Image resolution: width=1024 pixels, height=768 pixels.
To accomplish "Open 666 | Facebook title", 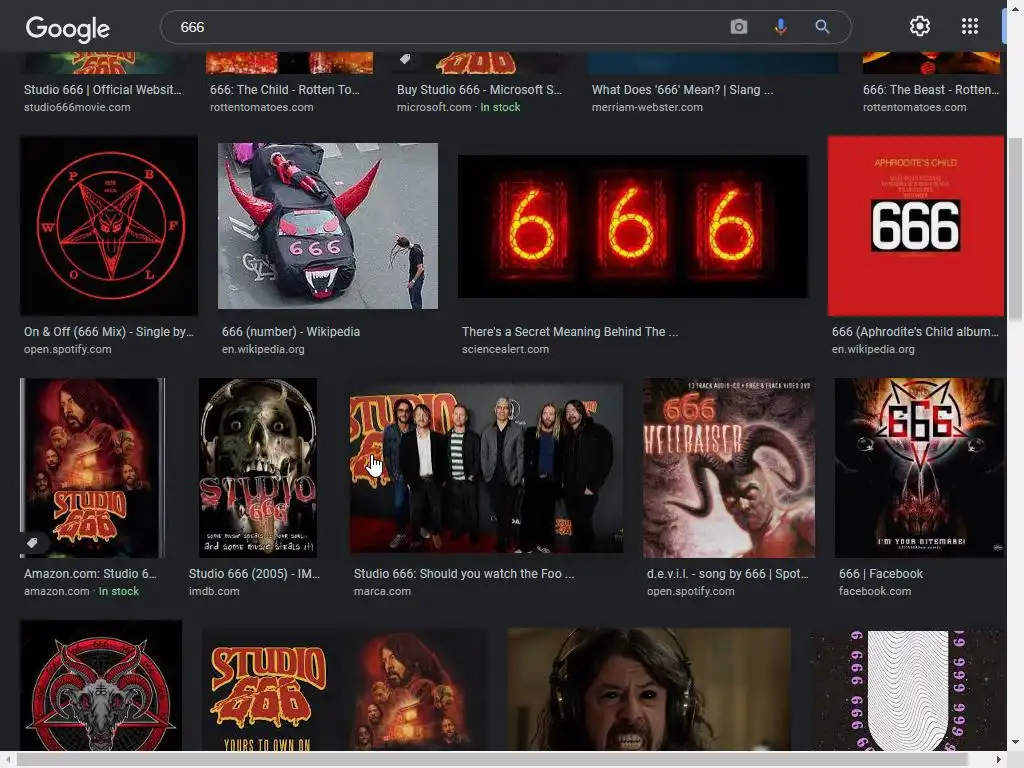I will [x=880, y=573].
